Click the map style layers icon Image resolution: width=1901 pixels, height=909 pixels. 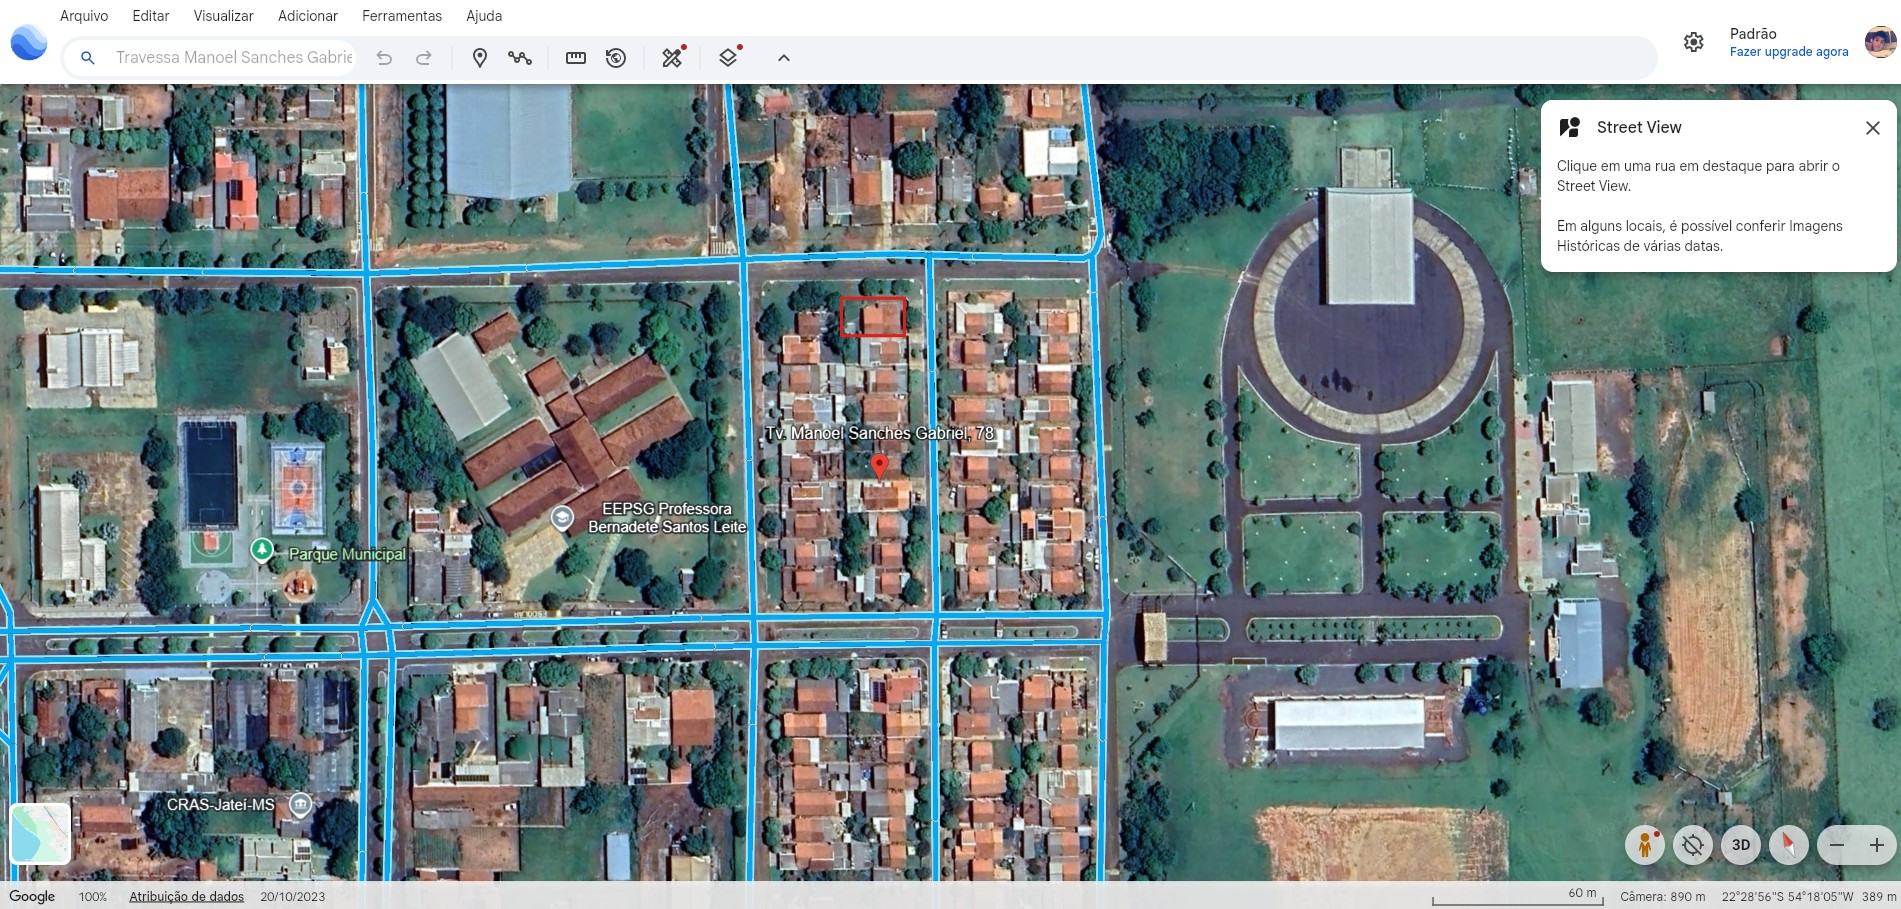(729, 58)
